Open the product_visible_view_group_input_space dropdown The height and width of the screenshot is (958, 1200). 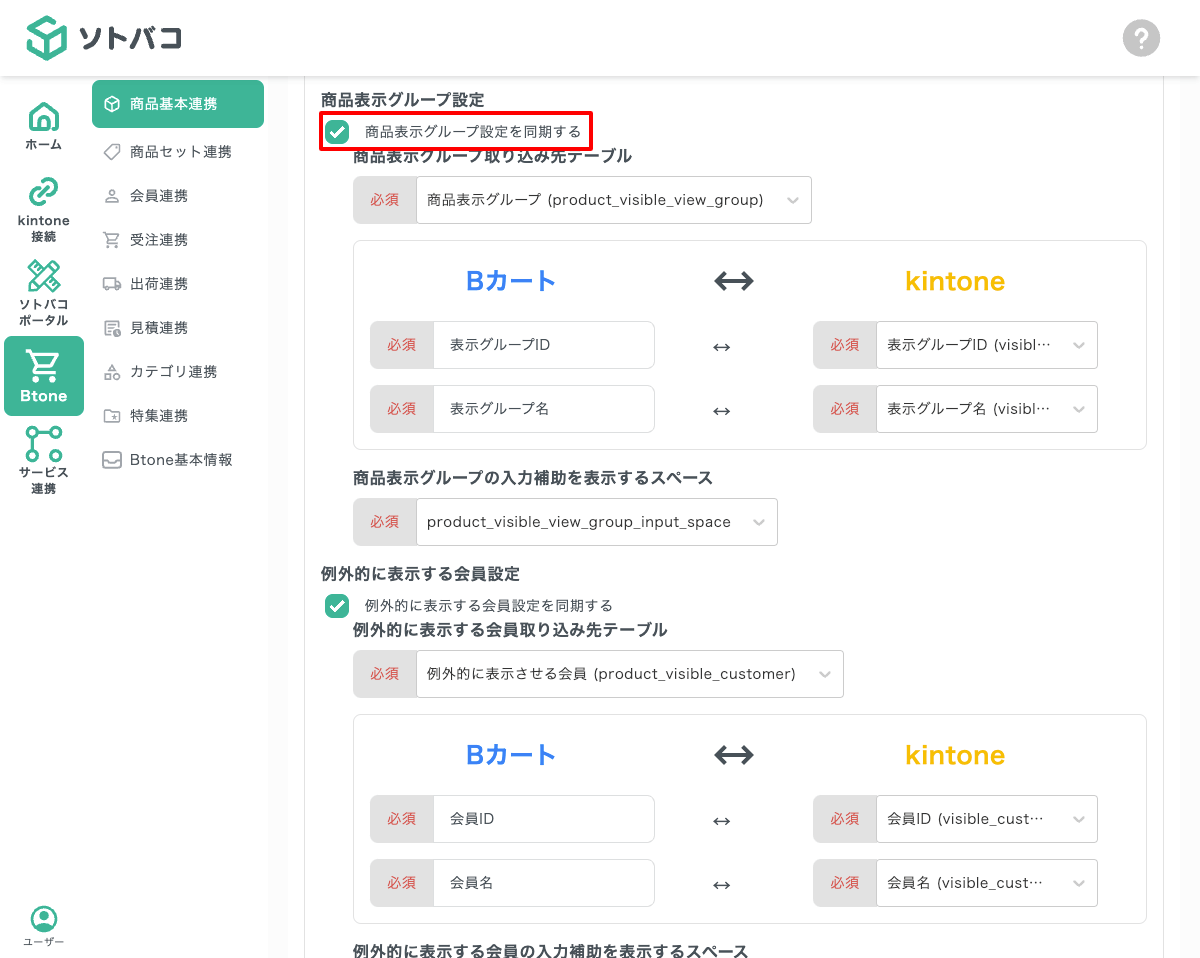click(597, 521)
